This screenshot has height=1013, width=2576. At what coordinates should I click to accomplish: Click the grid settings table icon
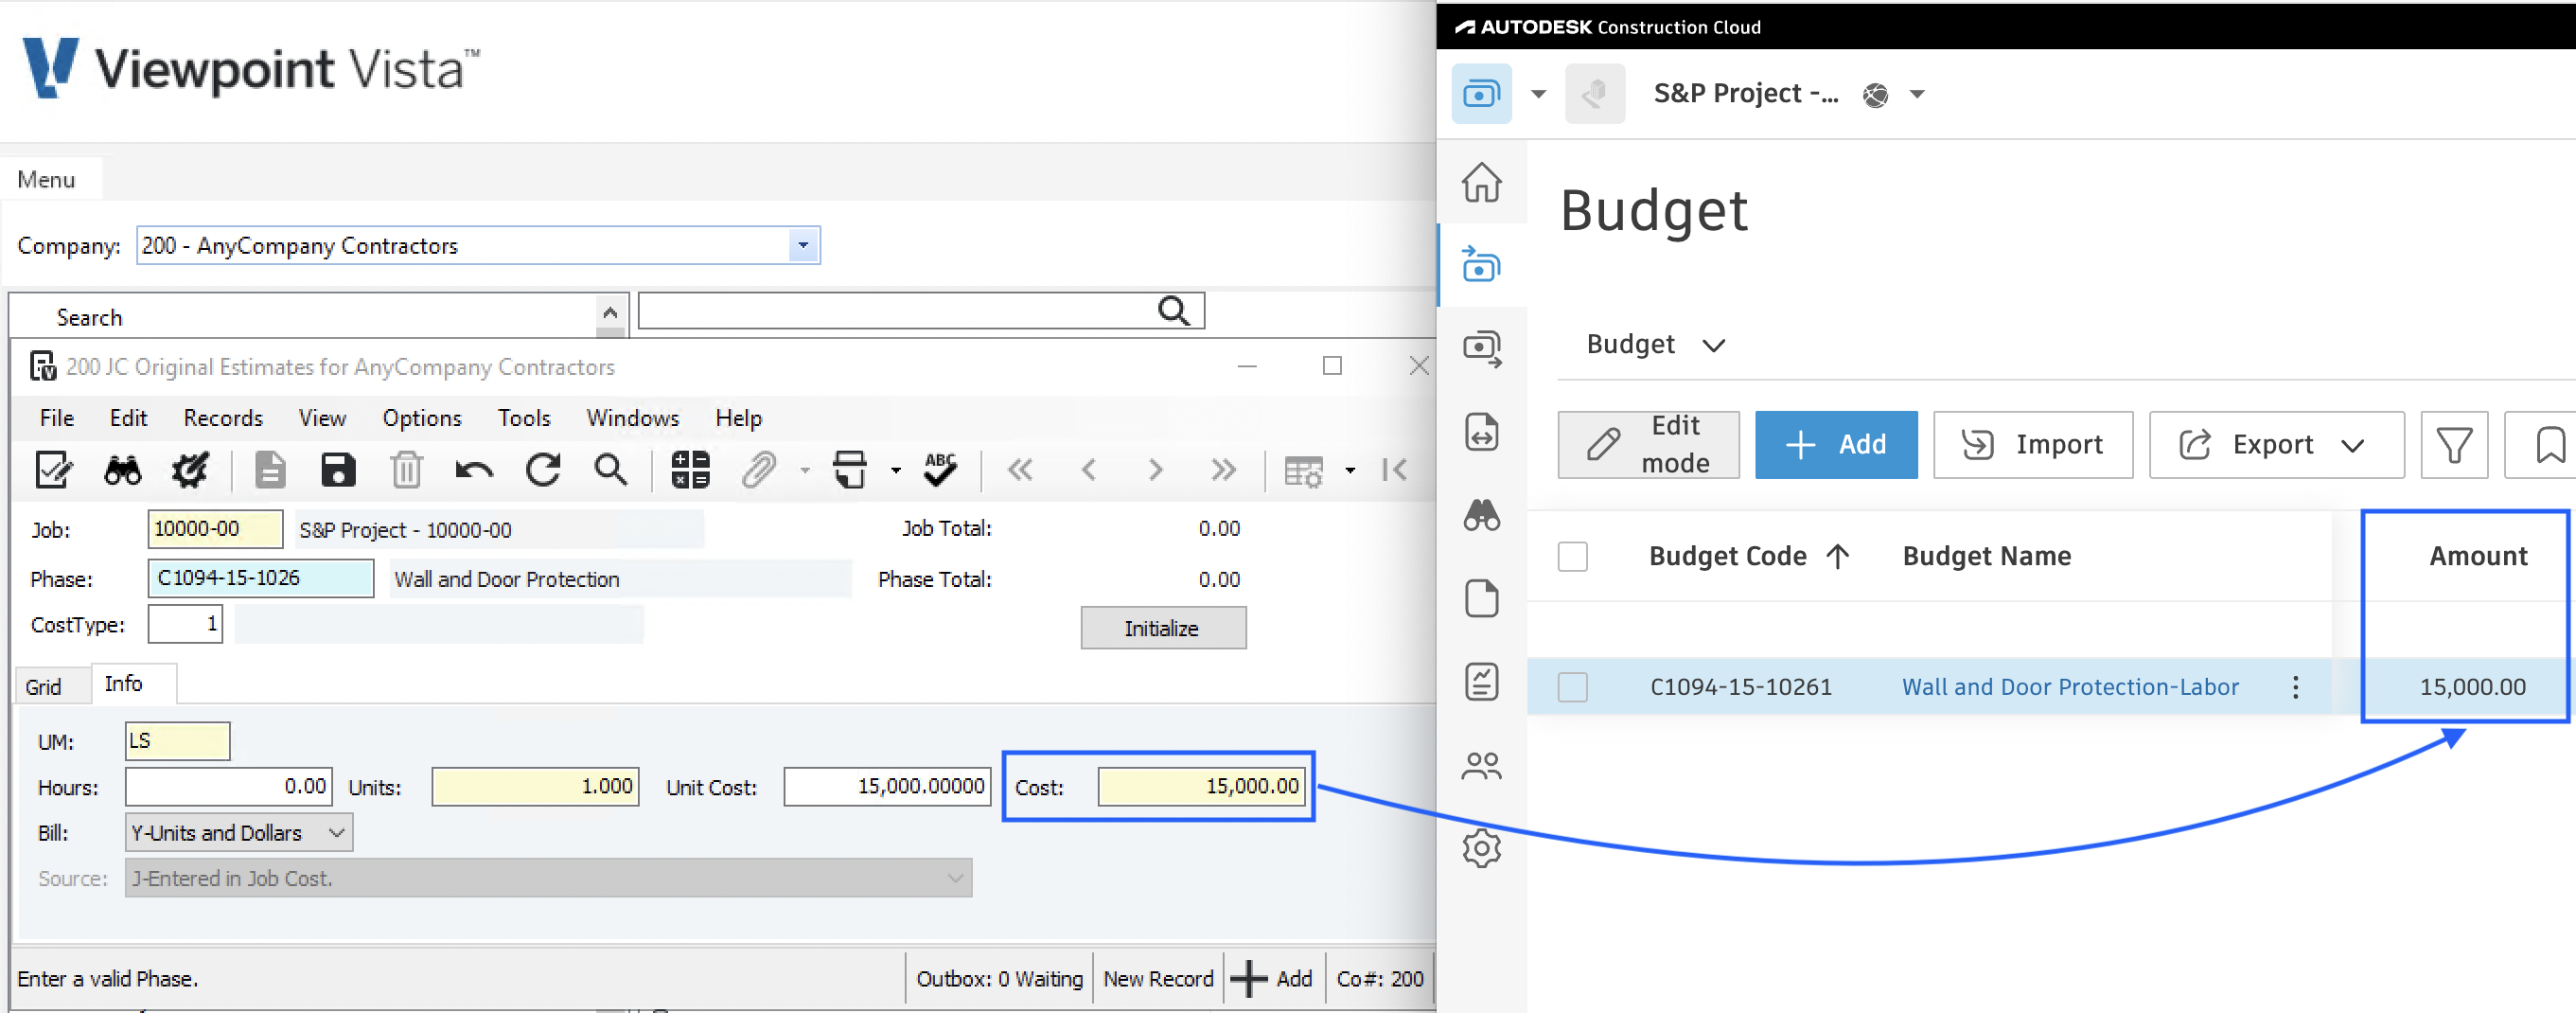coord(1303,470)
